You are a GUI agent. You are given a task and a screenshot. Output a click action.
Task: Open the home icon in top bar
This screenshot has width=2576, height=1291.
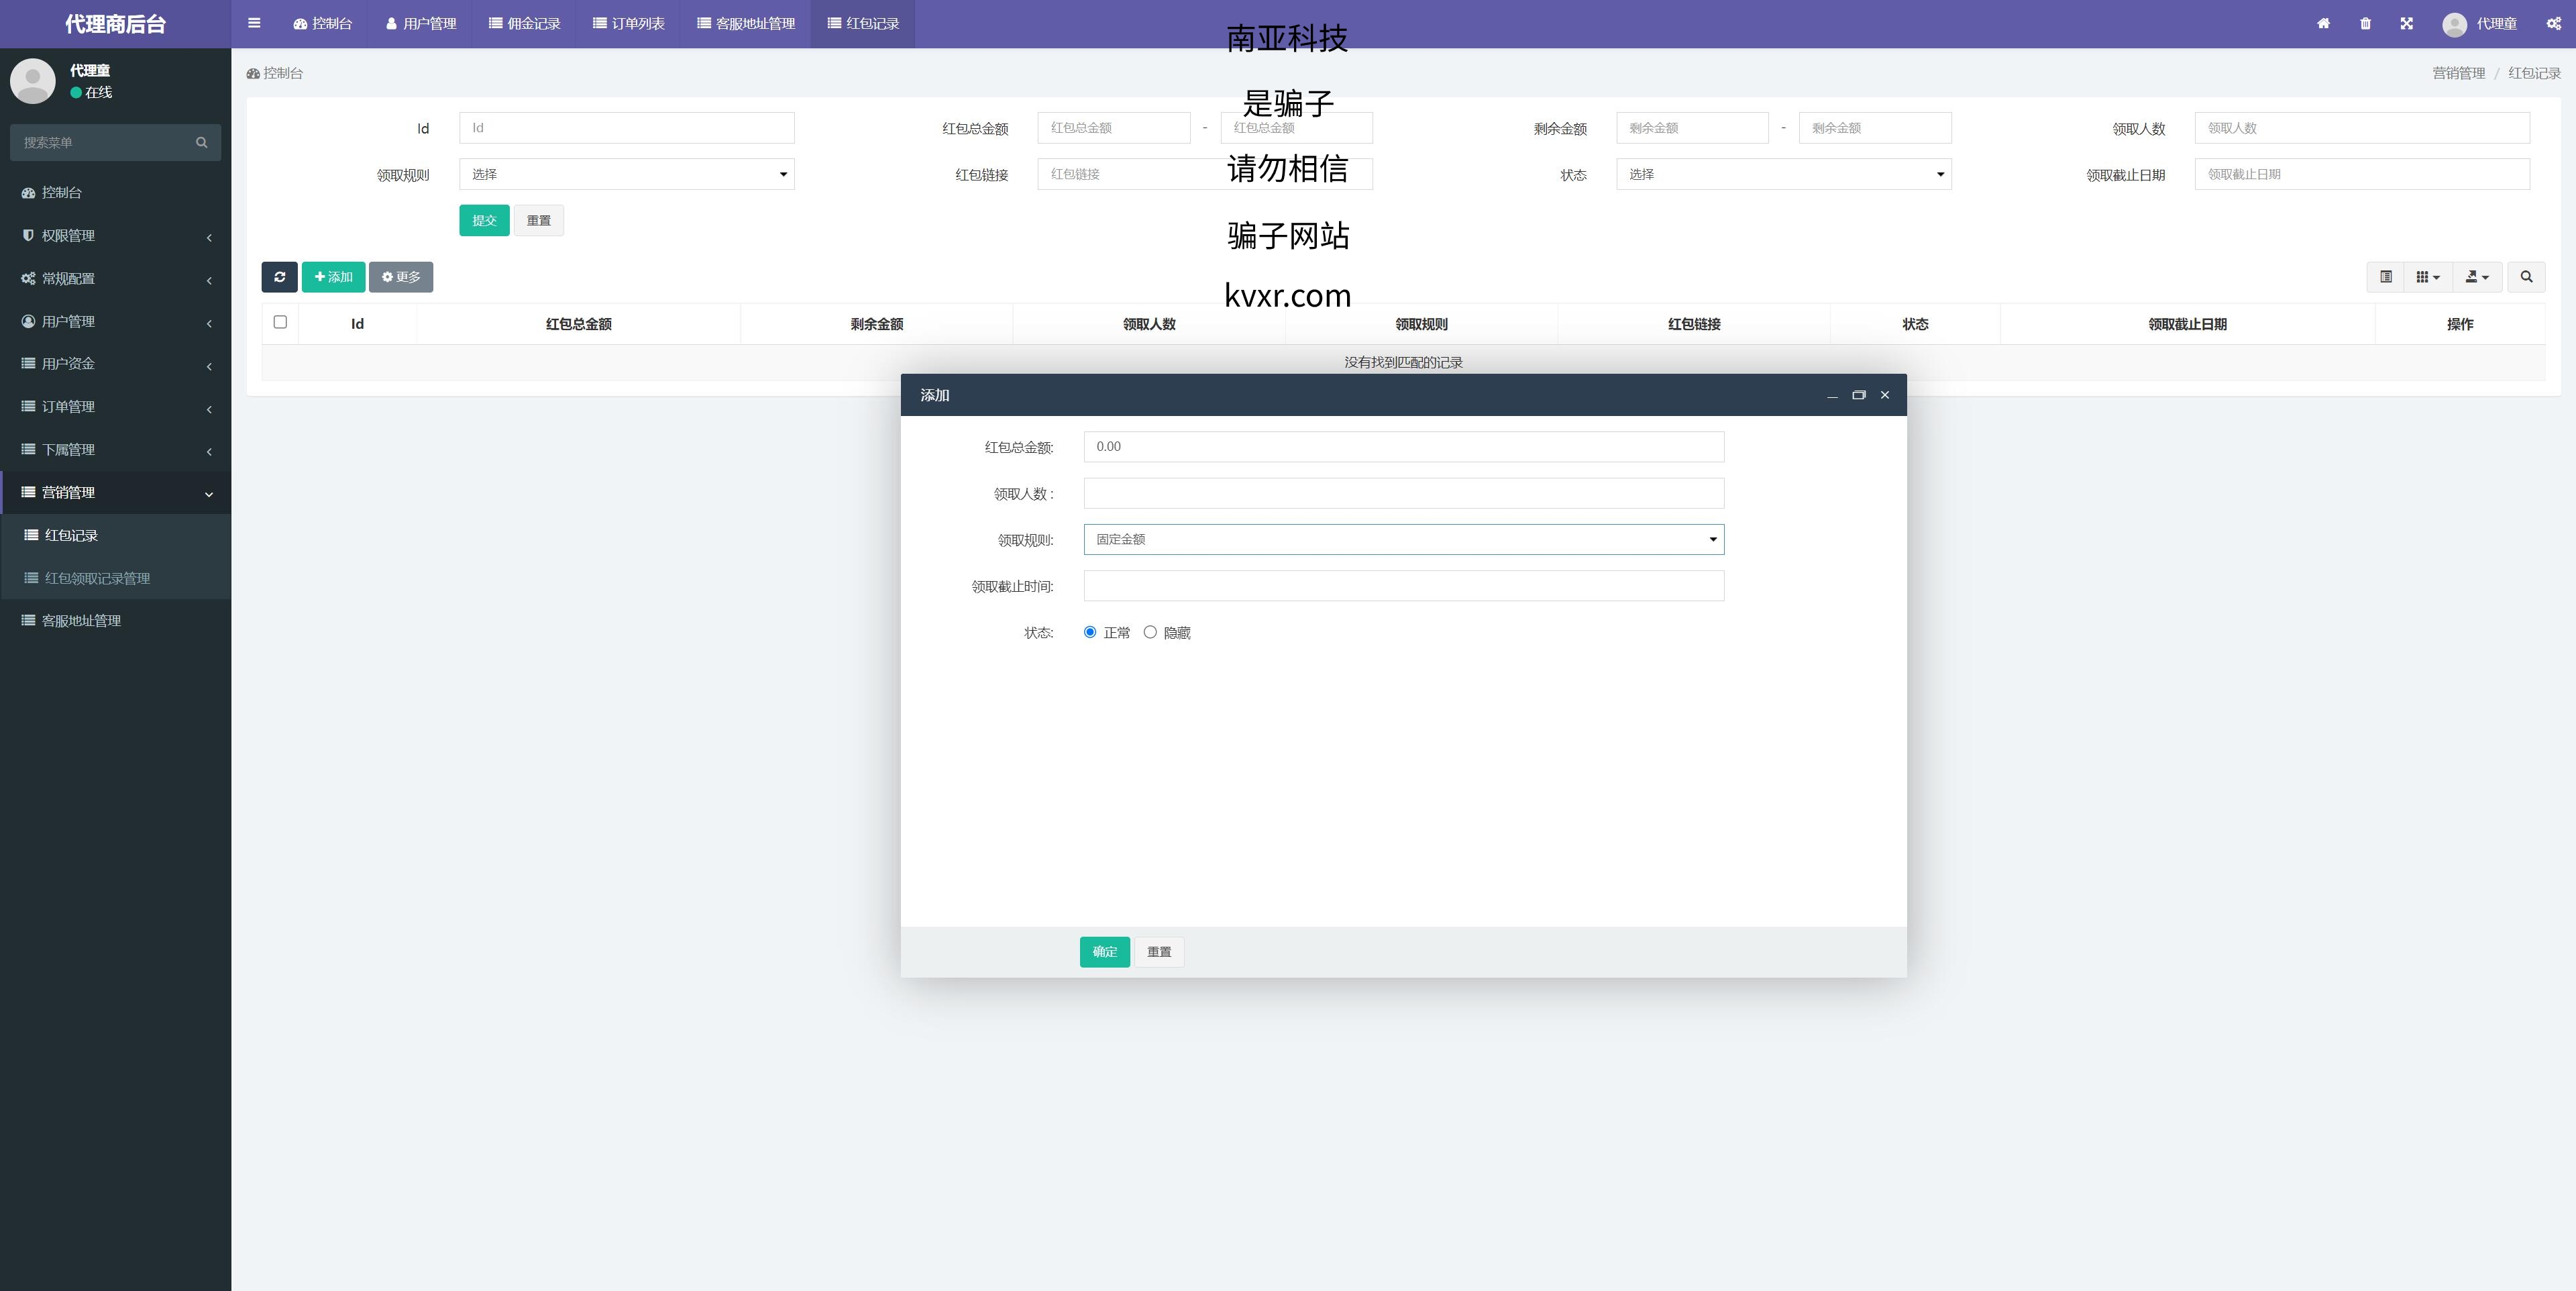coord(2323,24)
